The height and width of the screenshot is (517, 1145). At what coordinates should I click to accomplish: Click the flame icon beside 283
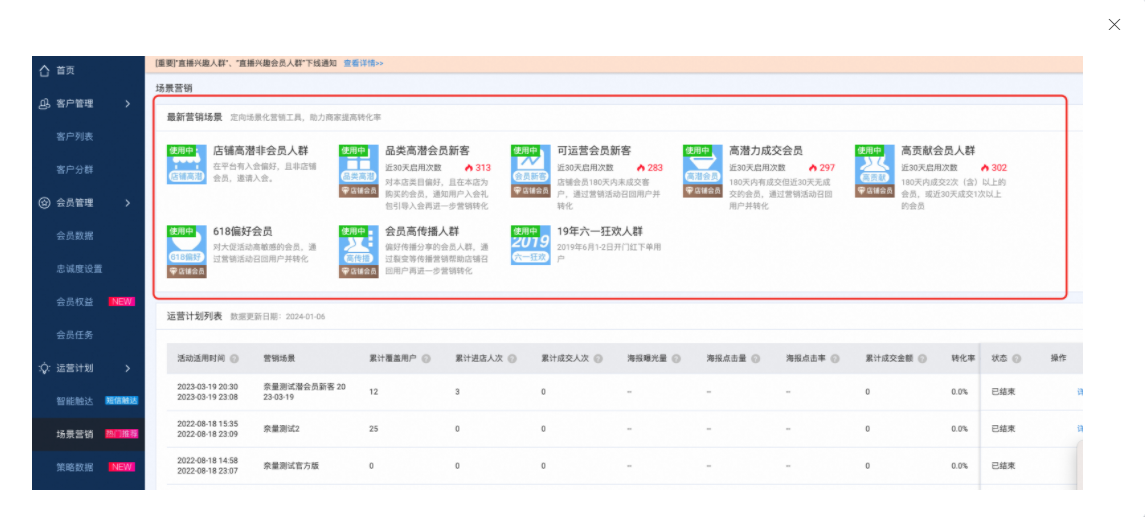coord(641,167)
